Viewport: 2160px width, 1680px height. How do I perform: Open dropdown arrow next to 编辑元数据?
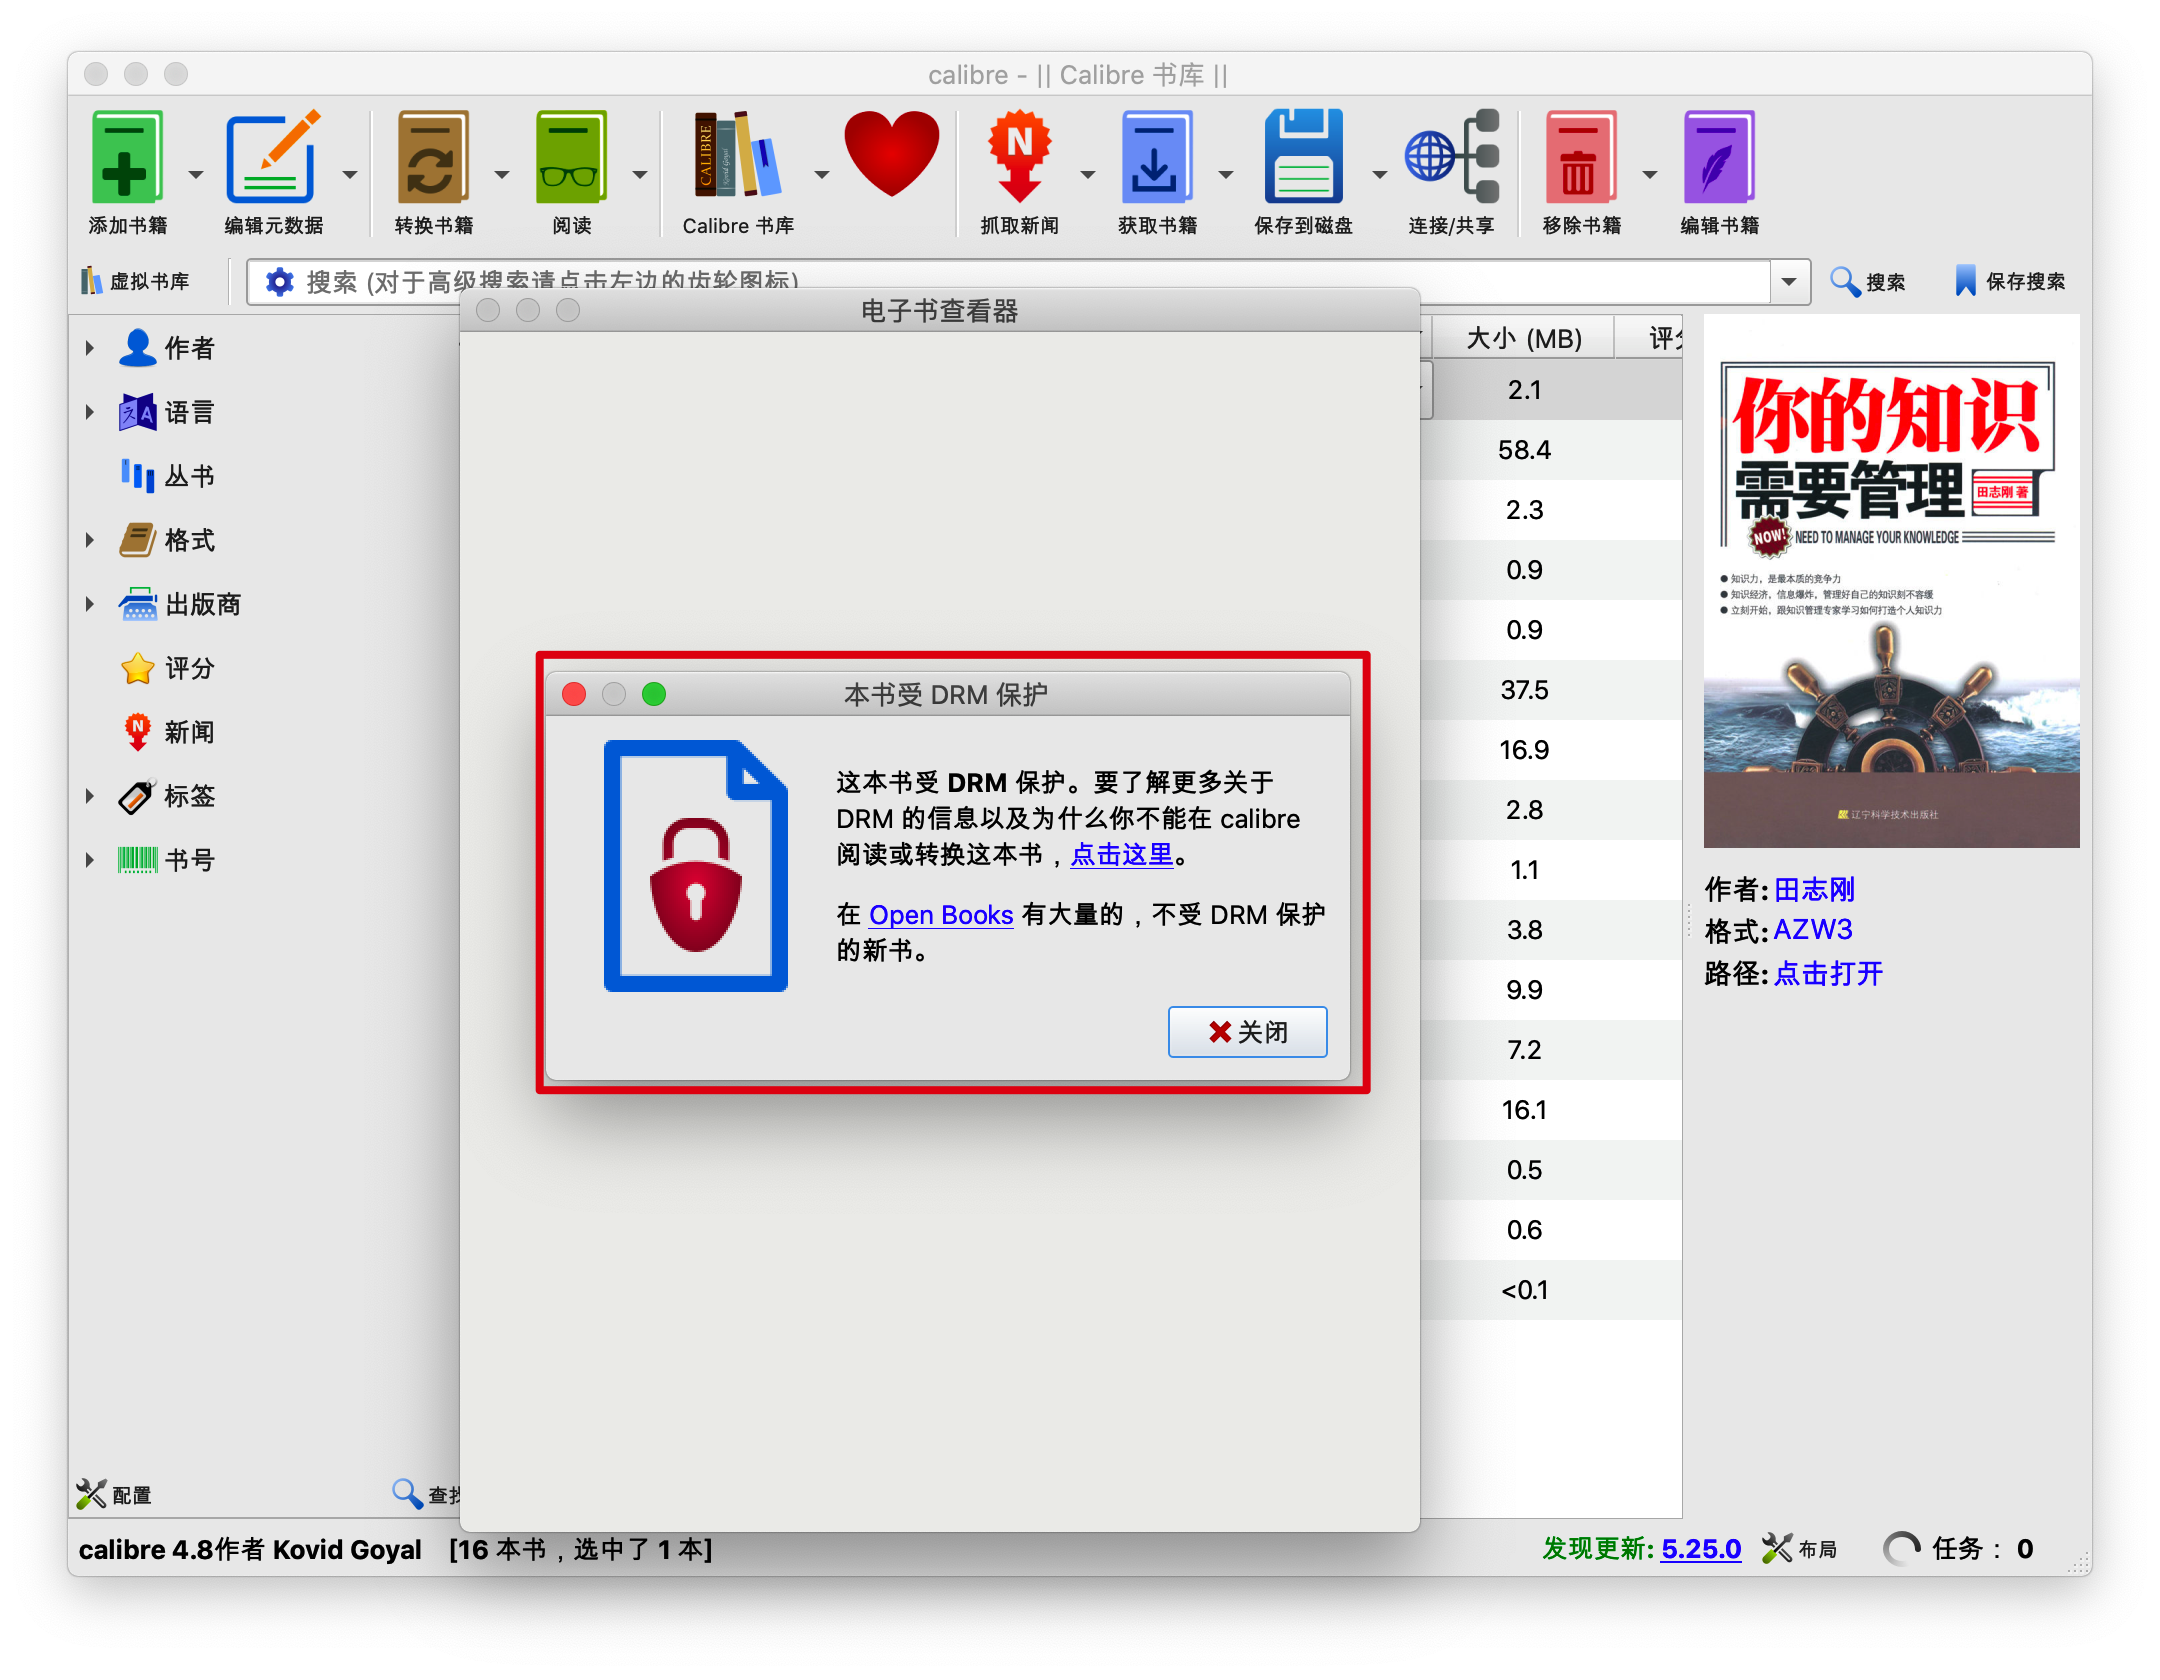(350, 175)
